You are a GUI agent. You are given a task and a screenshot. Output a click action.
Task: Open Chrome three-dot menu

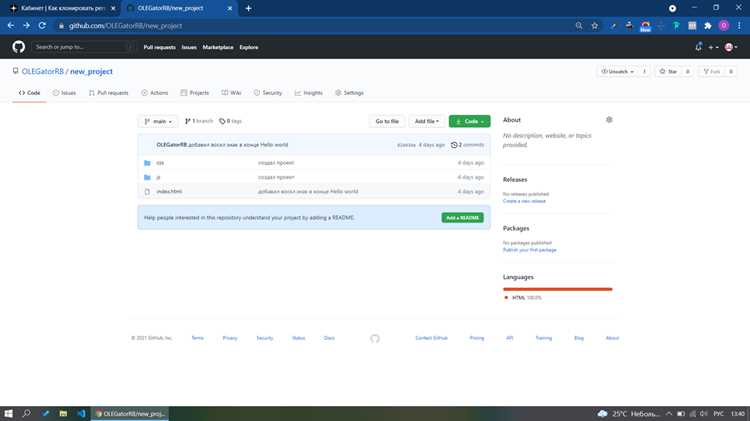pos(739,26)
